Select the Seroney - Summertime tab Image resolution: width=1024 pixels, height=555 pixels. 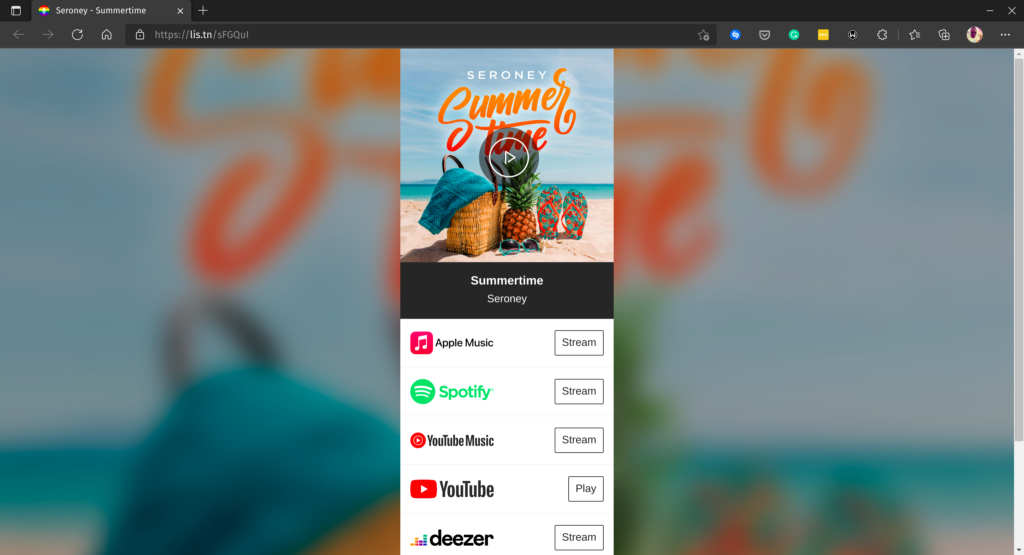[x=111, y=10]
